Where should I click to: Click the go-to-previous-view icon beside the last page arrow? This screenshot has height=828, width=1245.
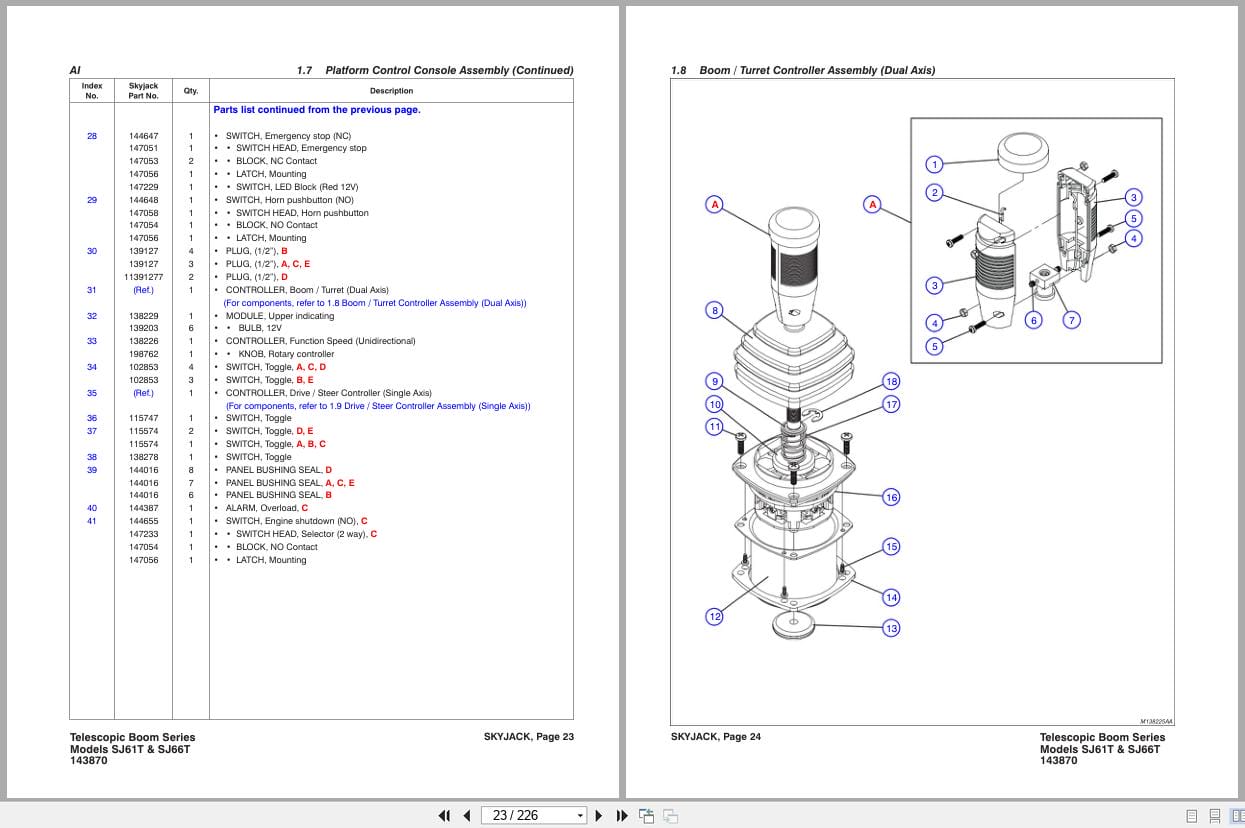[647, 816]
